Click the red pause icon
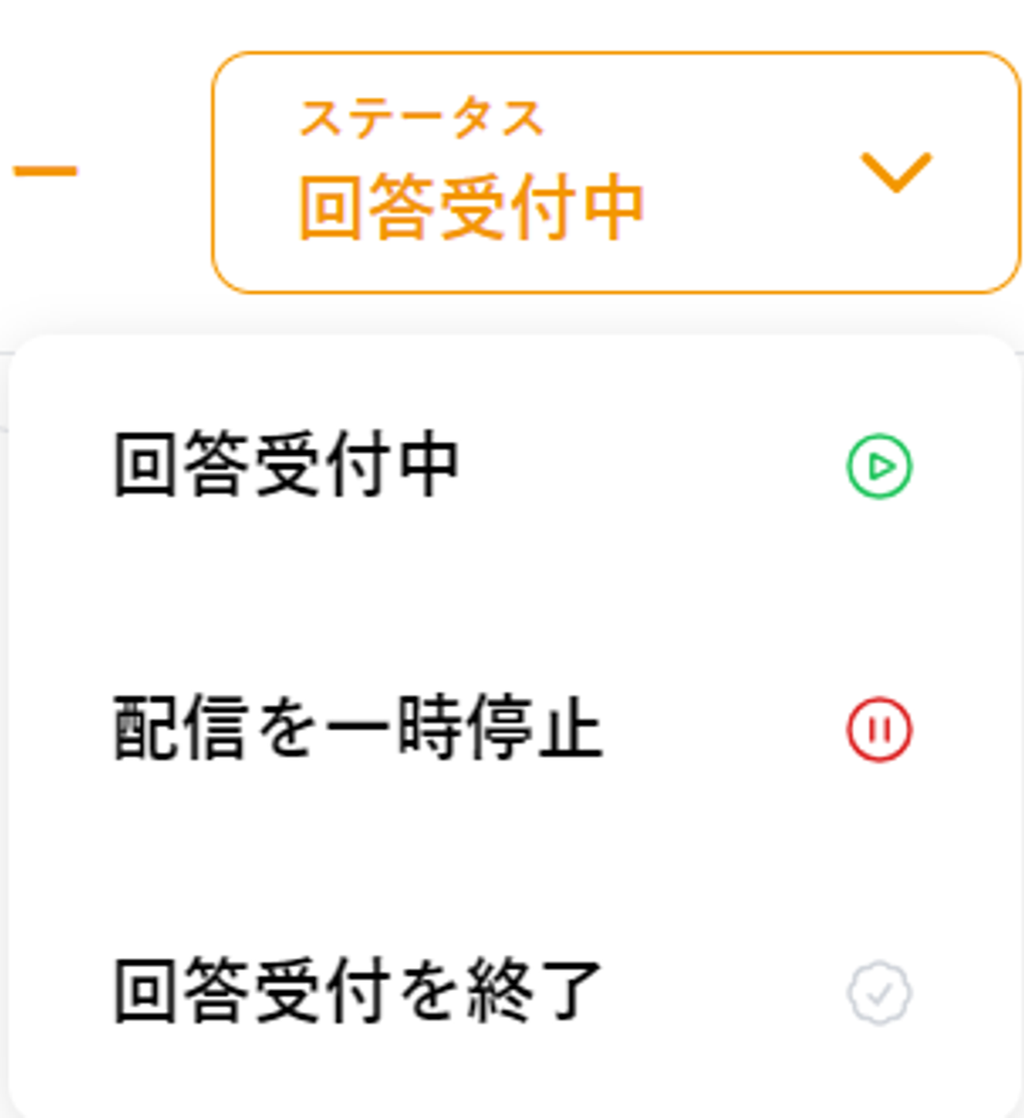 879,730
